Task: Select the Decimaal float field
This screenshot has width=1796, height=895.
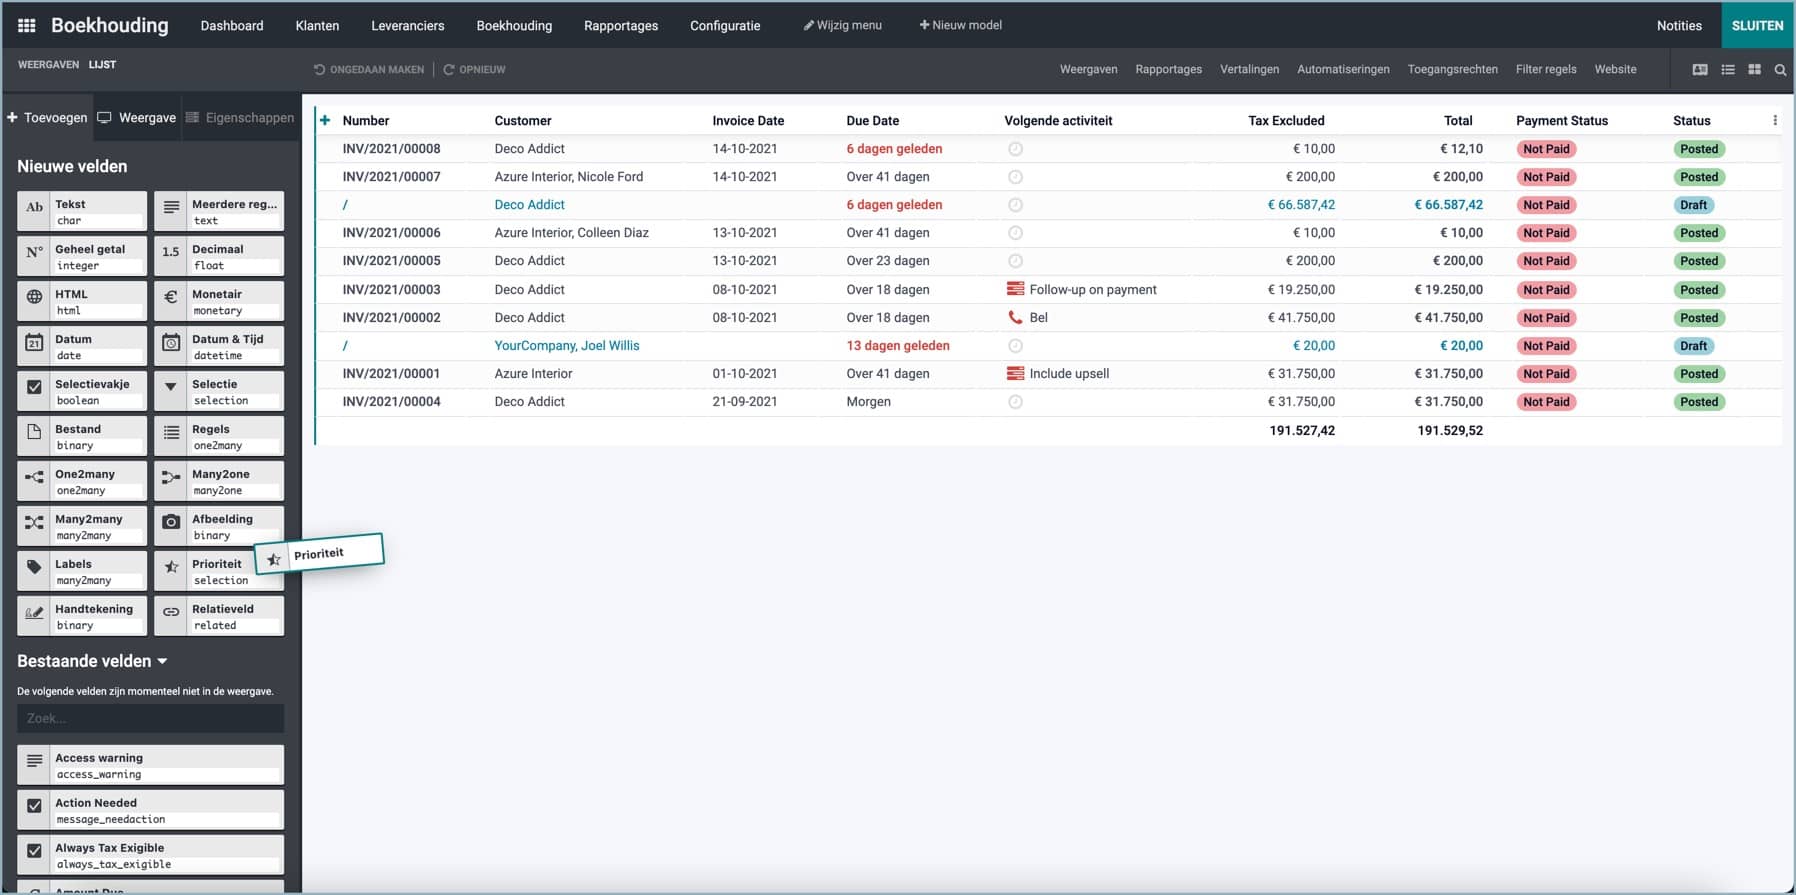Action: 219,256
